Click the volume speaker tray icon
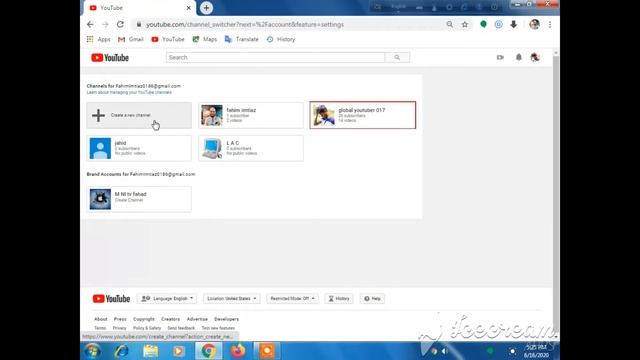Viewport: 640px width, 360px height. pyautogui.click(x=444, y=351)
